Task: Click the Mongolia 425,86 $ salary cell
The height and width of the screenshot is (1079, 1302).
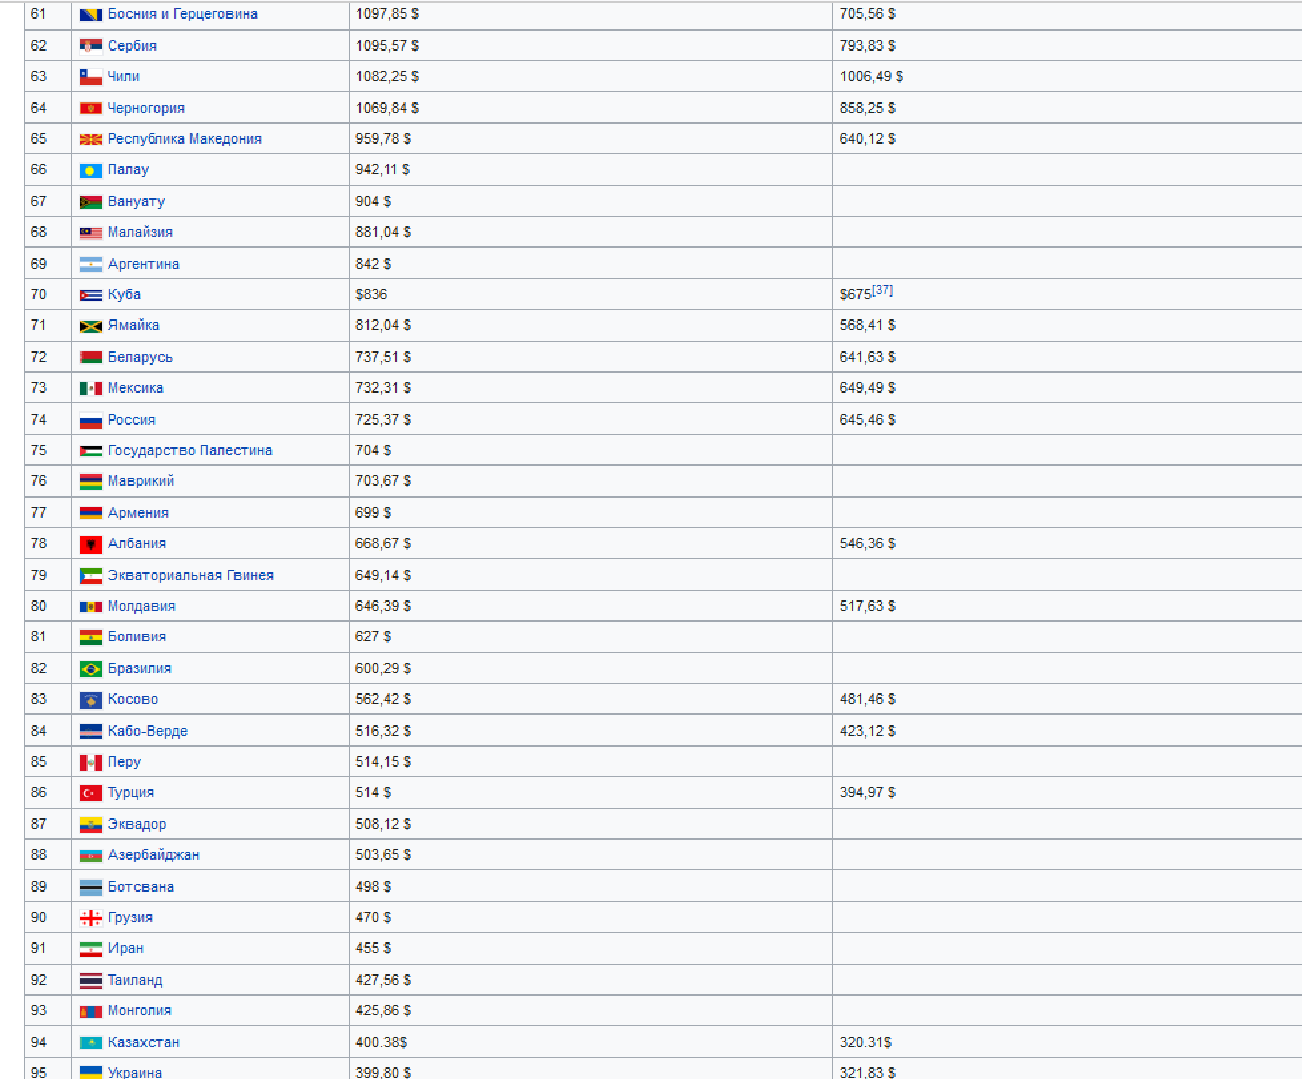Action: coord(383,1010)
